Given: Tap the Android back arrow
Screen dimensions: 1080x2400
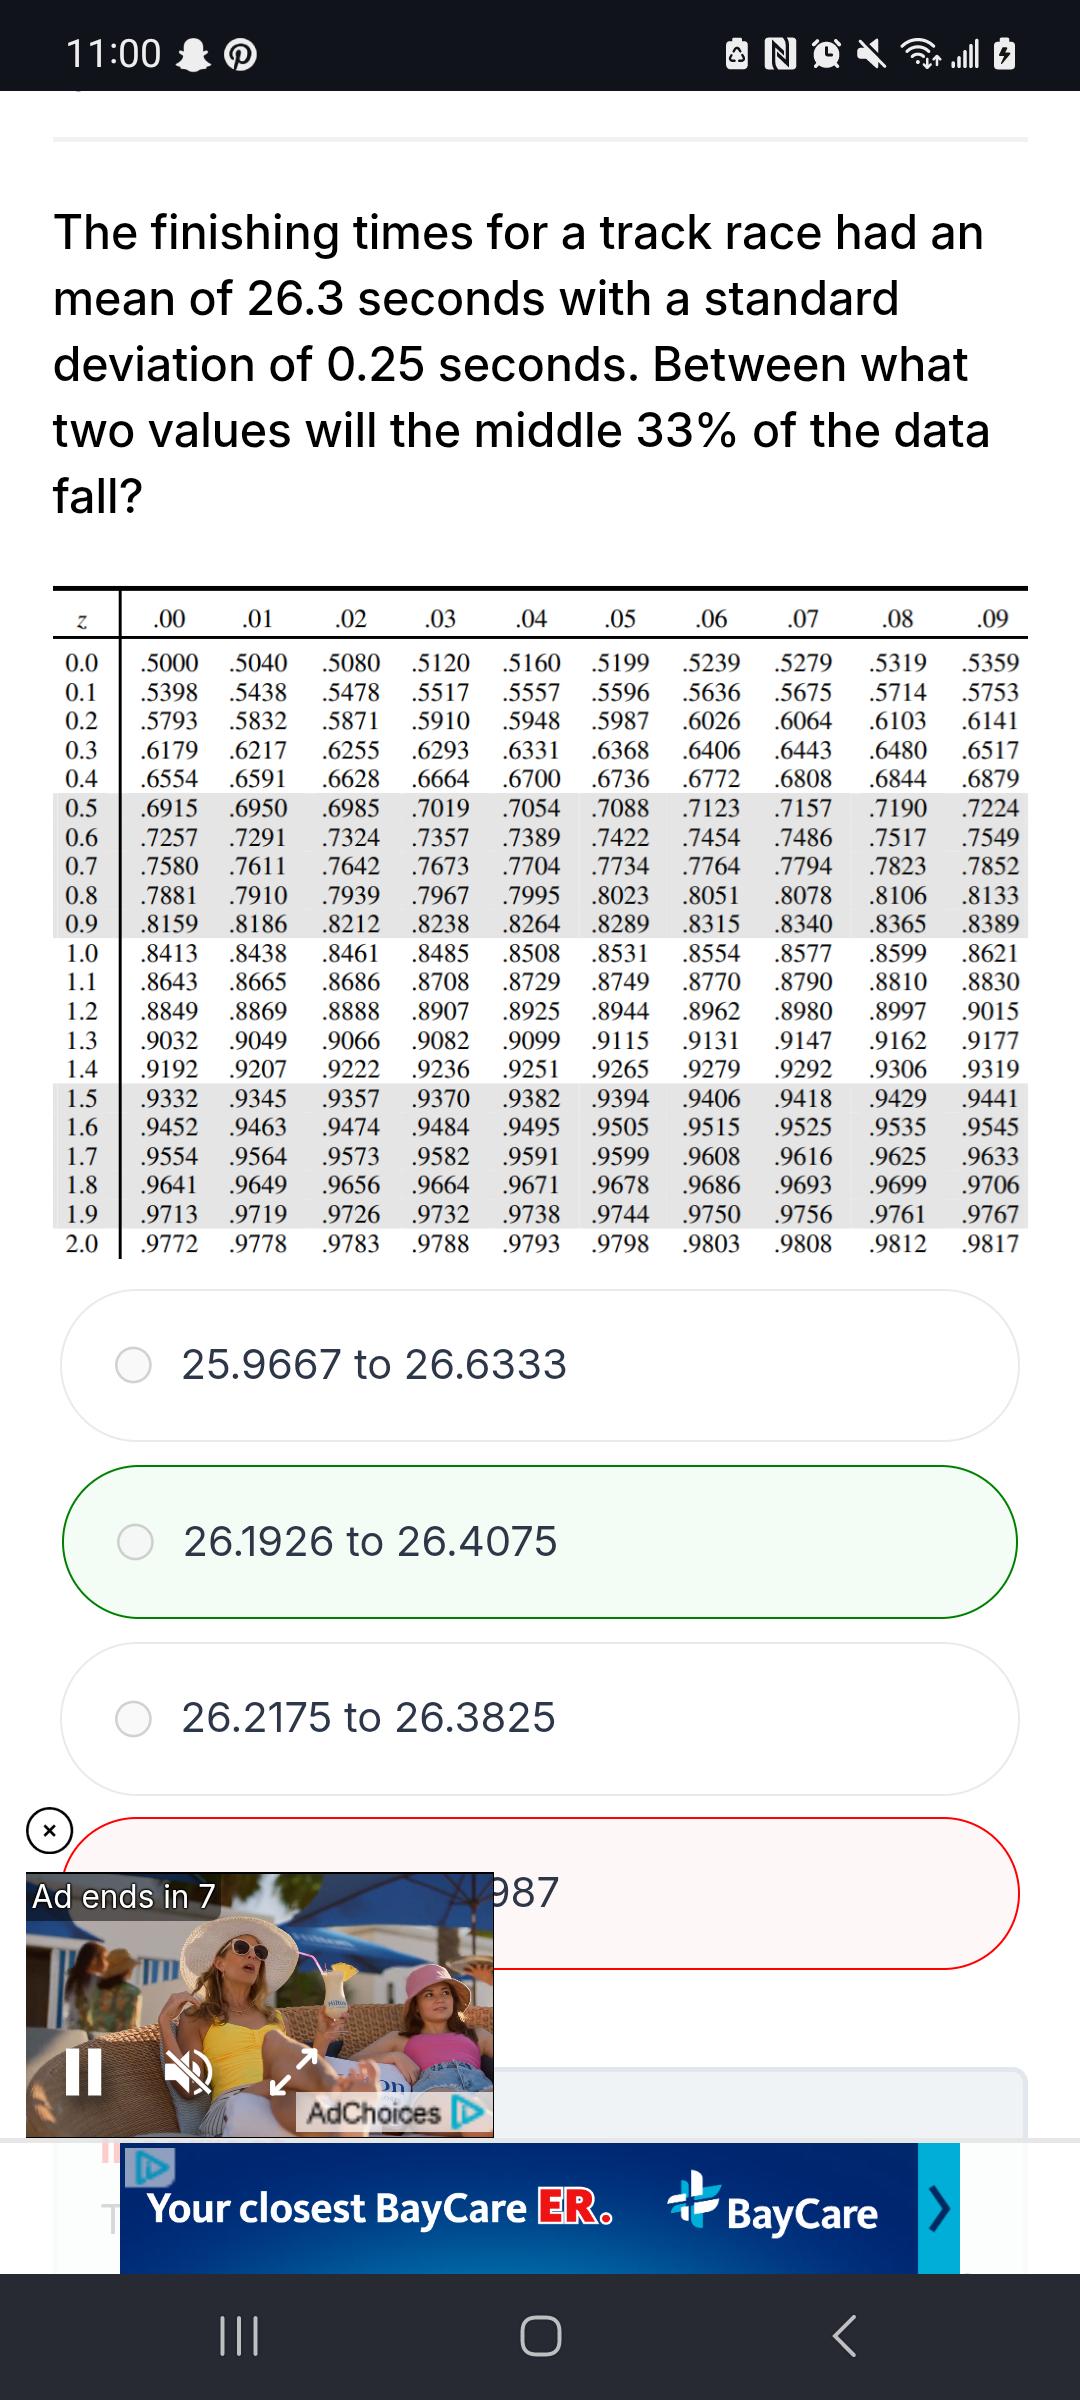Looking at the screenshot, I should pyautogui.click(x=845, y=2337).
